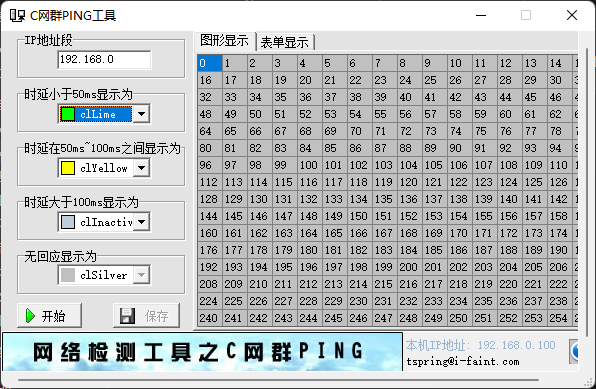
Task: Select grid cell 36
Action: pyautogui.click(x=310, y=97)
